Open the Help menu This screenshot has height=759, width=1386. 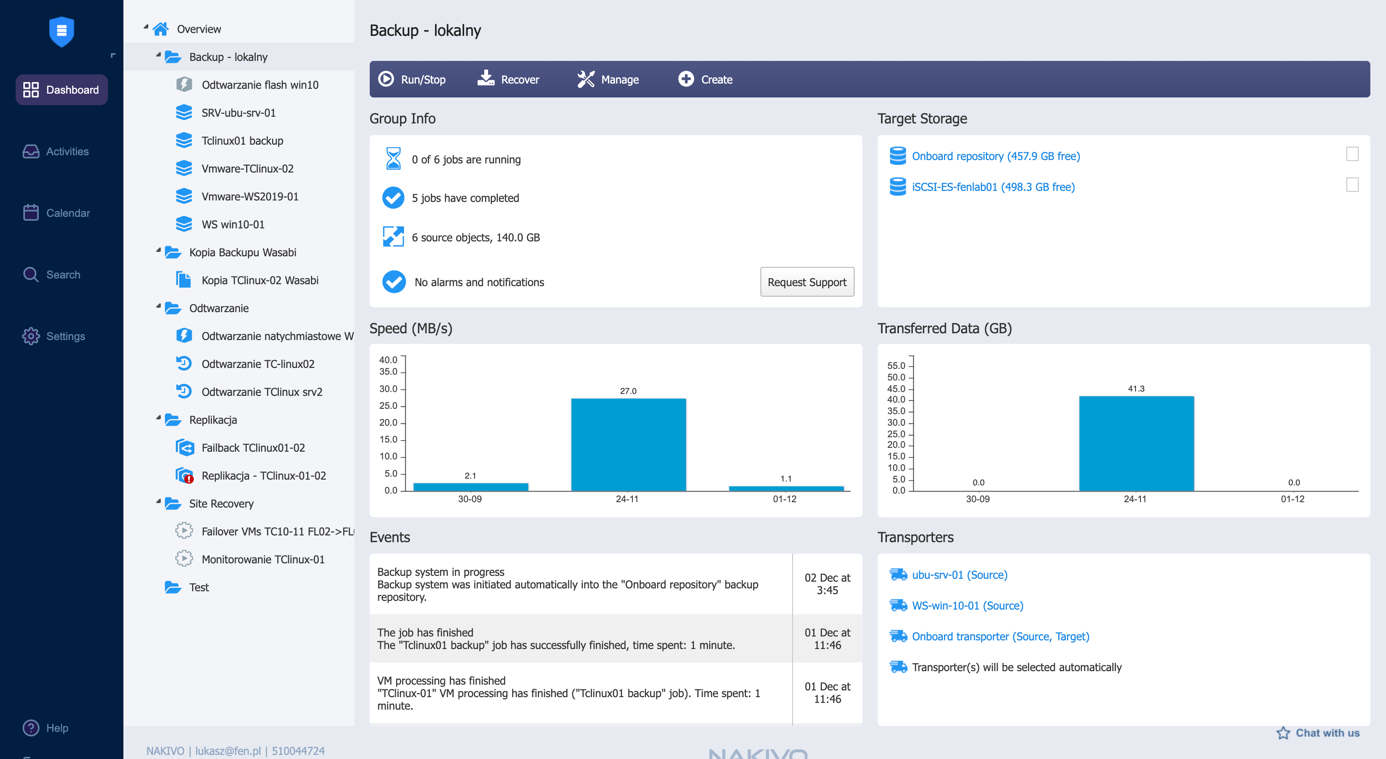[46, 728]
